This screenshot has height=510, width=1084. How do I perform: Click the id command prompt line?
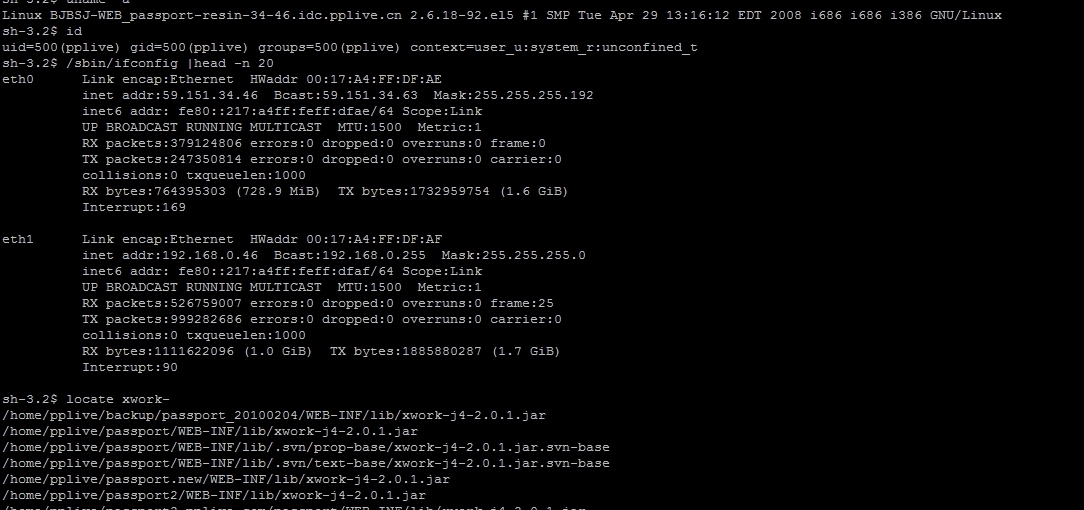click(41, 31)
